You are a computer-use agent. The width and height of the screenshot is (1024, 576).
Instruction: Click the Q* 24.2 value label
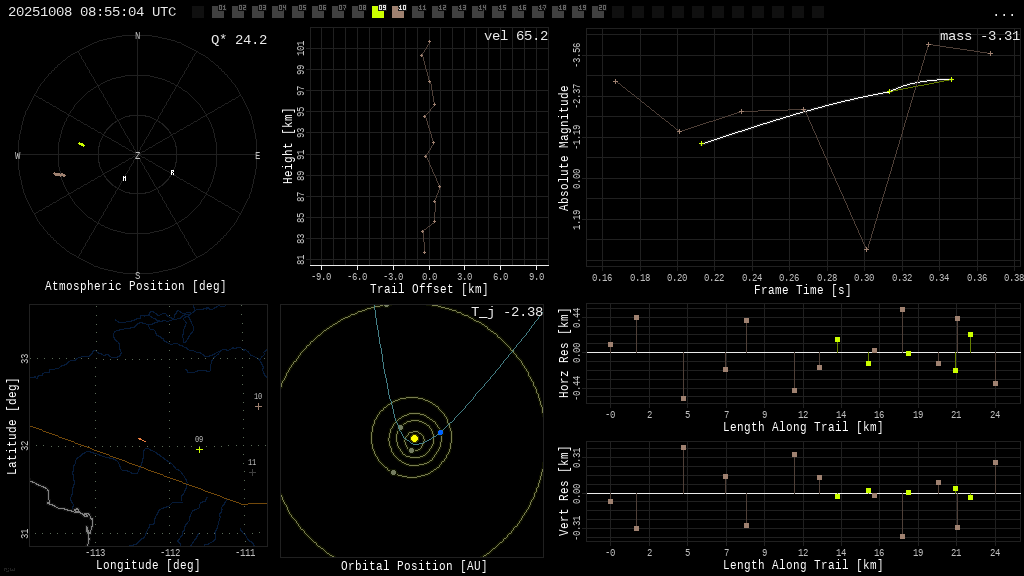[238, 40]
